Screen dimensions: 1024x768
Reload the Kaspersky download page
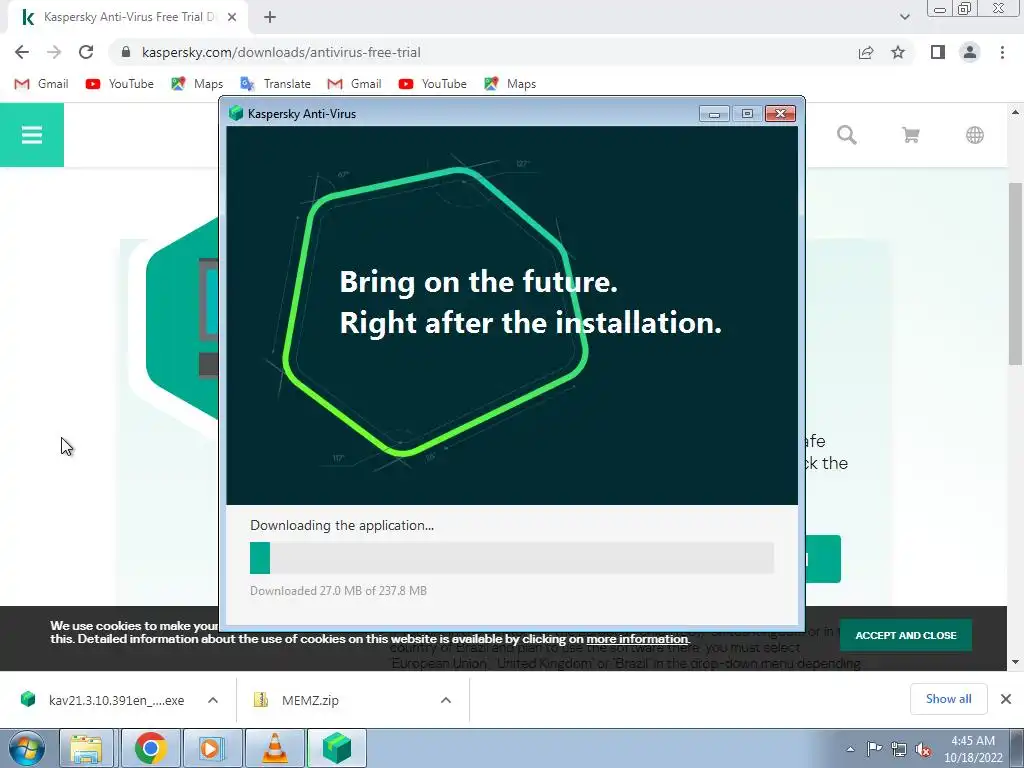(86, 52)
